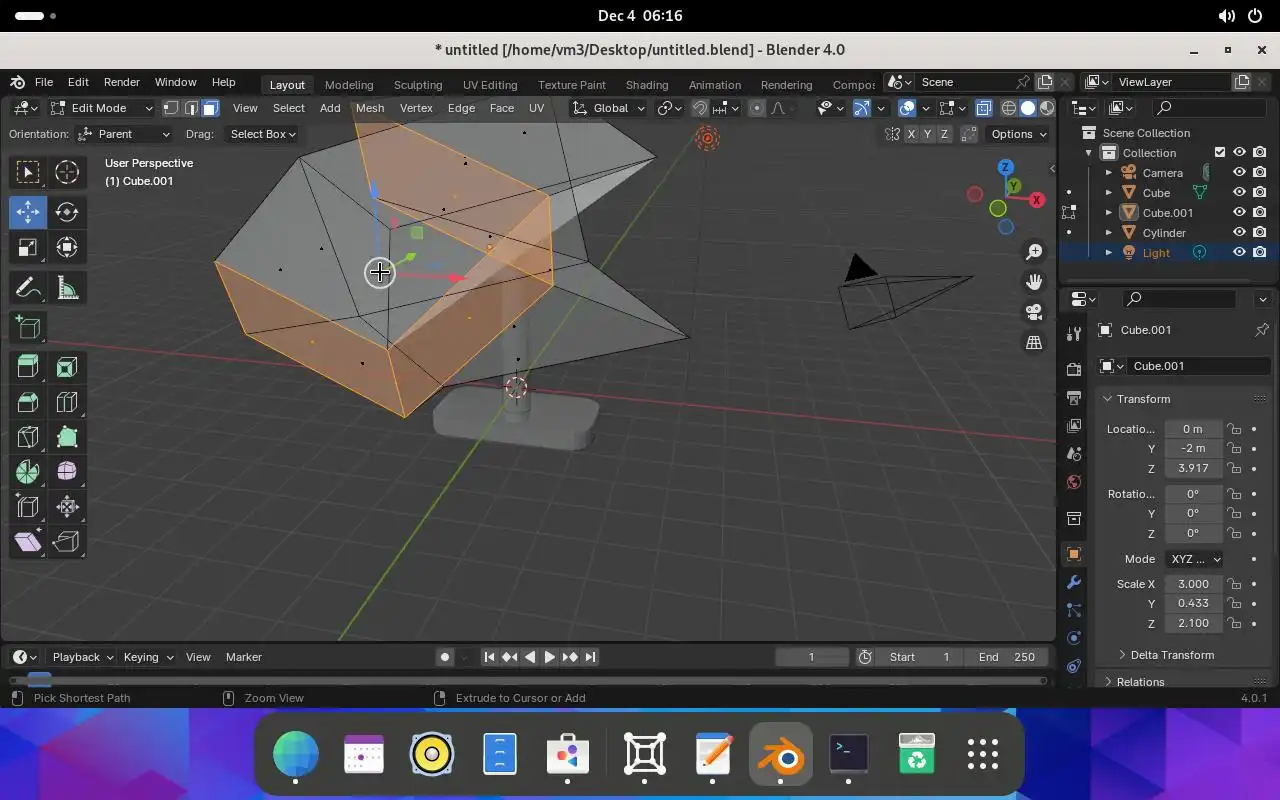Click the viewport zoom magnifier icon

point(1034,252)
